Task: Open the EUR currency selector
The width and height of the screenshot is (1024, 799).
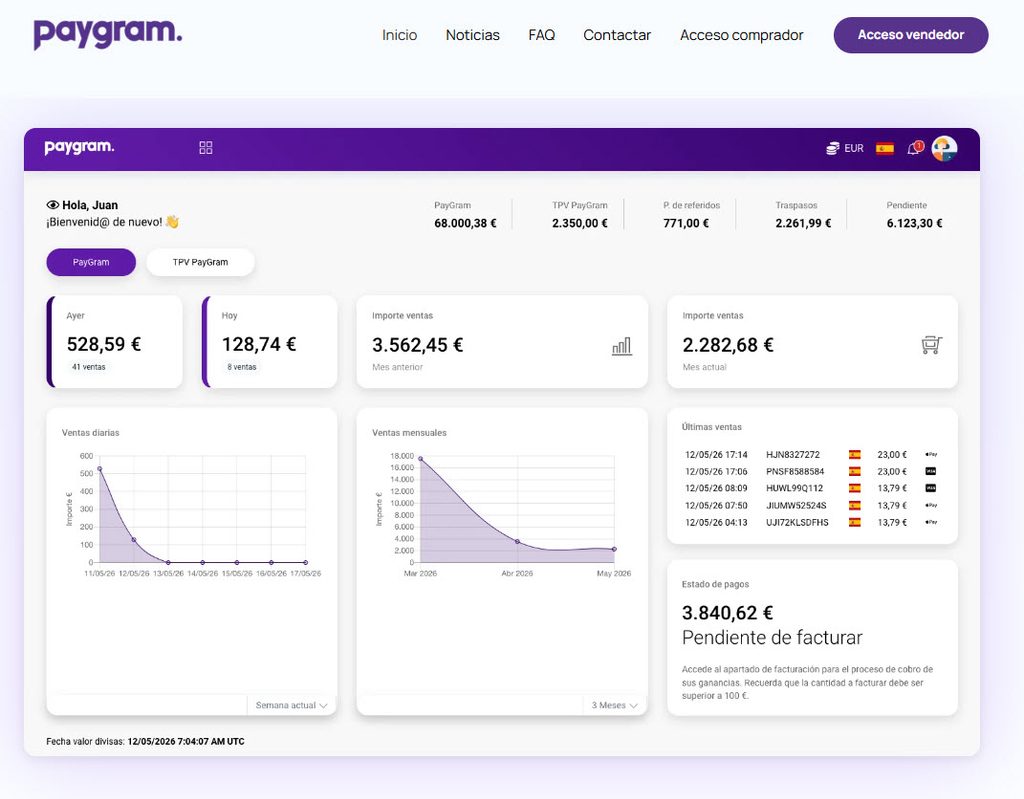Action: click(845, 148)
